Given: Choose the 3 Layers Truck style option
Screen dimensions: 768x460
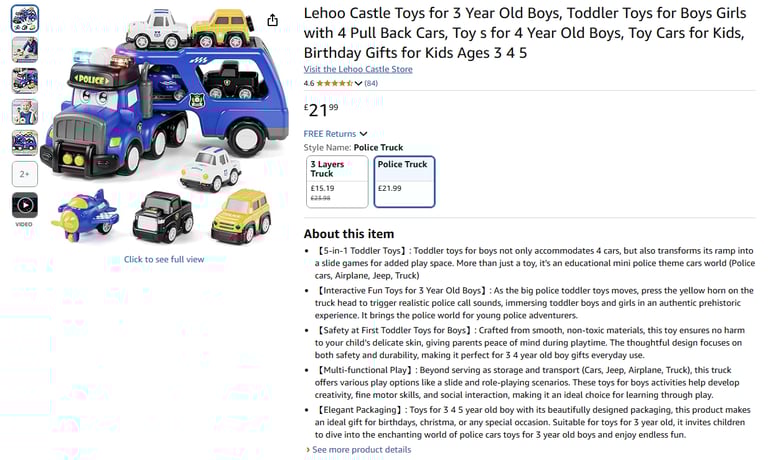Looking at the screenshot, I should tap(337, 182).
